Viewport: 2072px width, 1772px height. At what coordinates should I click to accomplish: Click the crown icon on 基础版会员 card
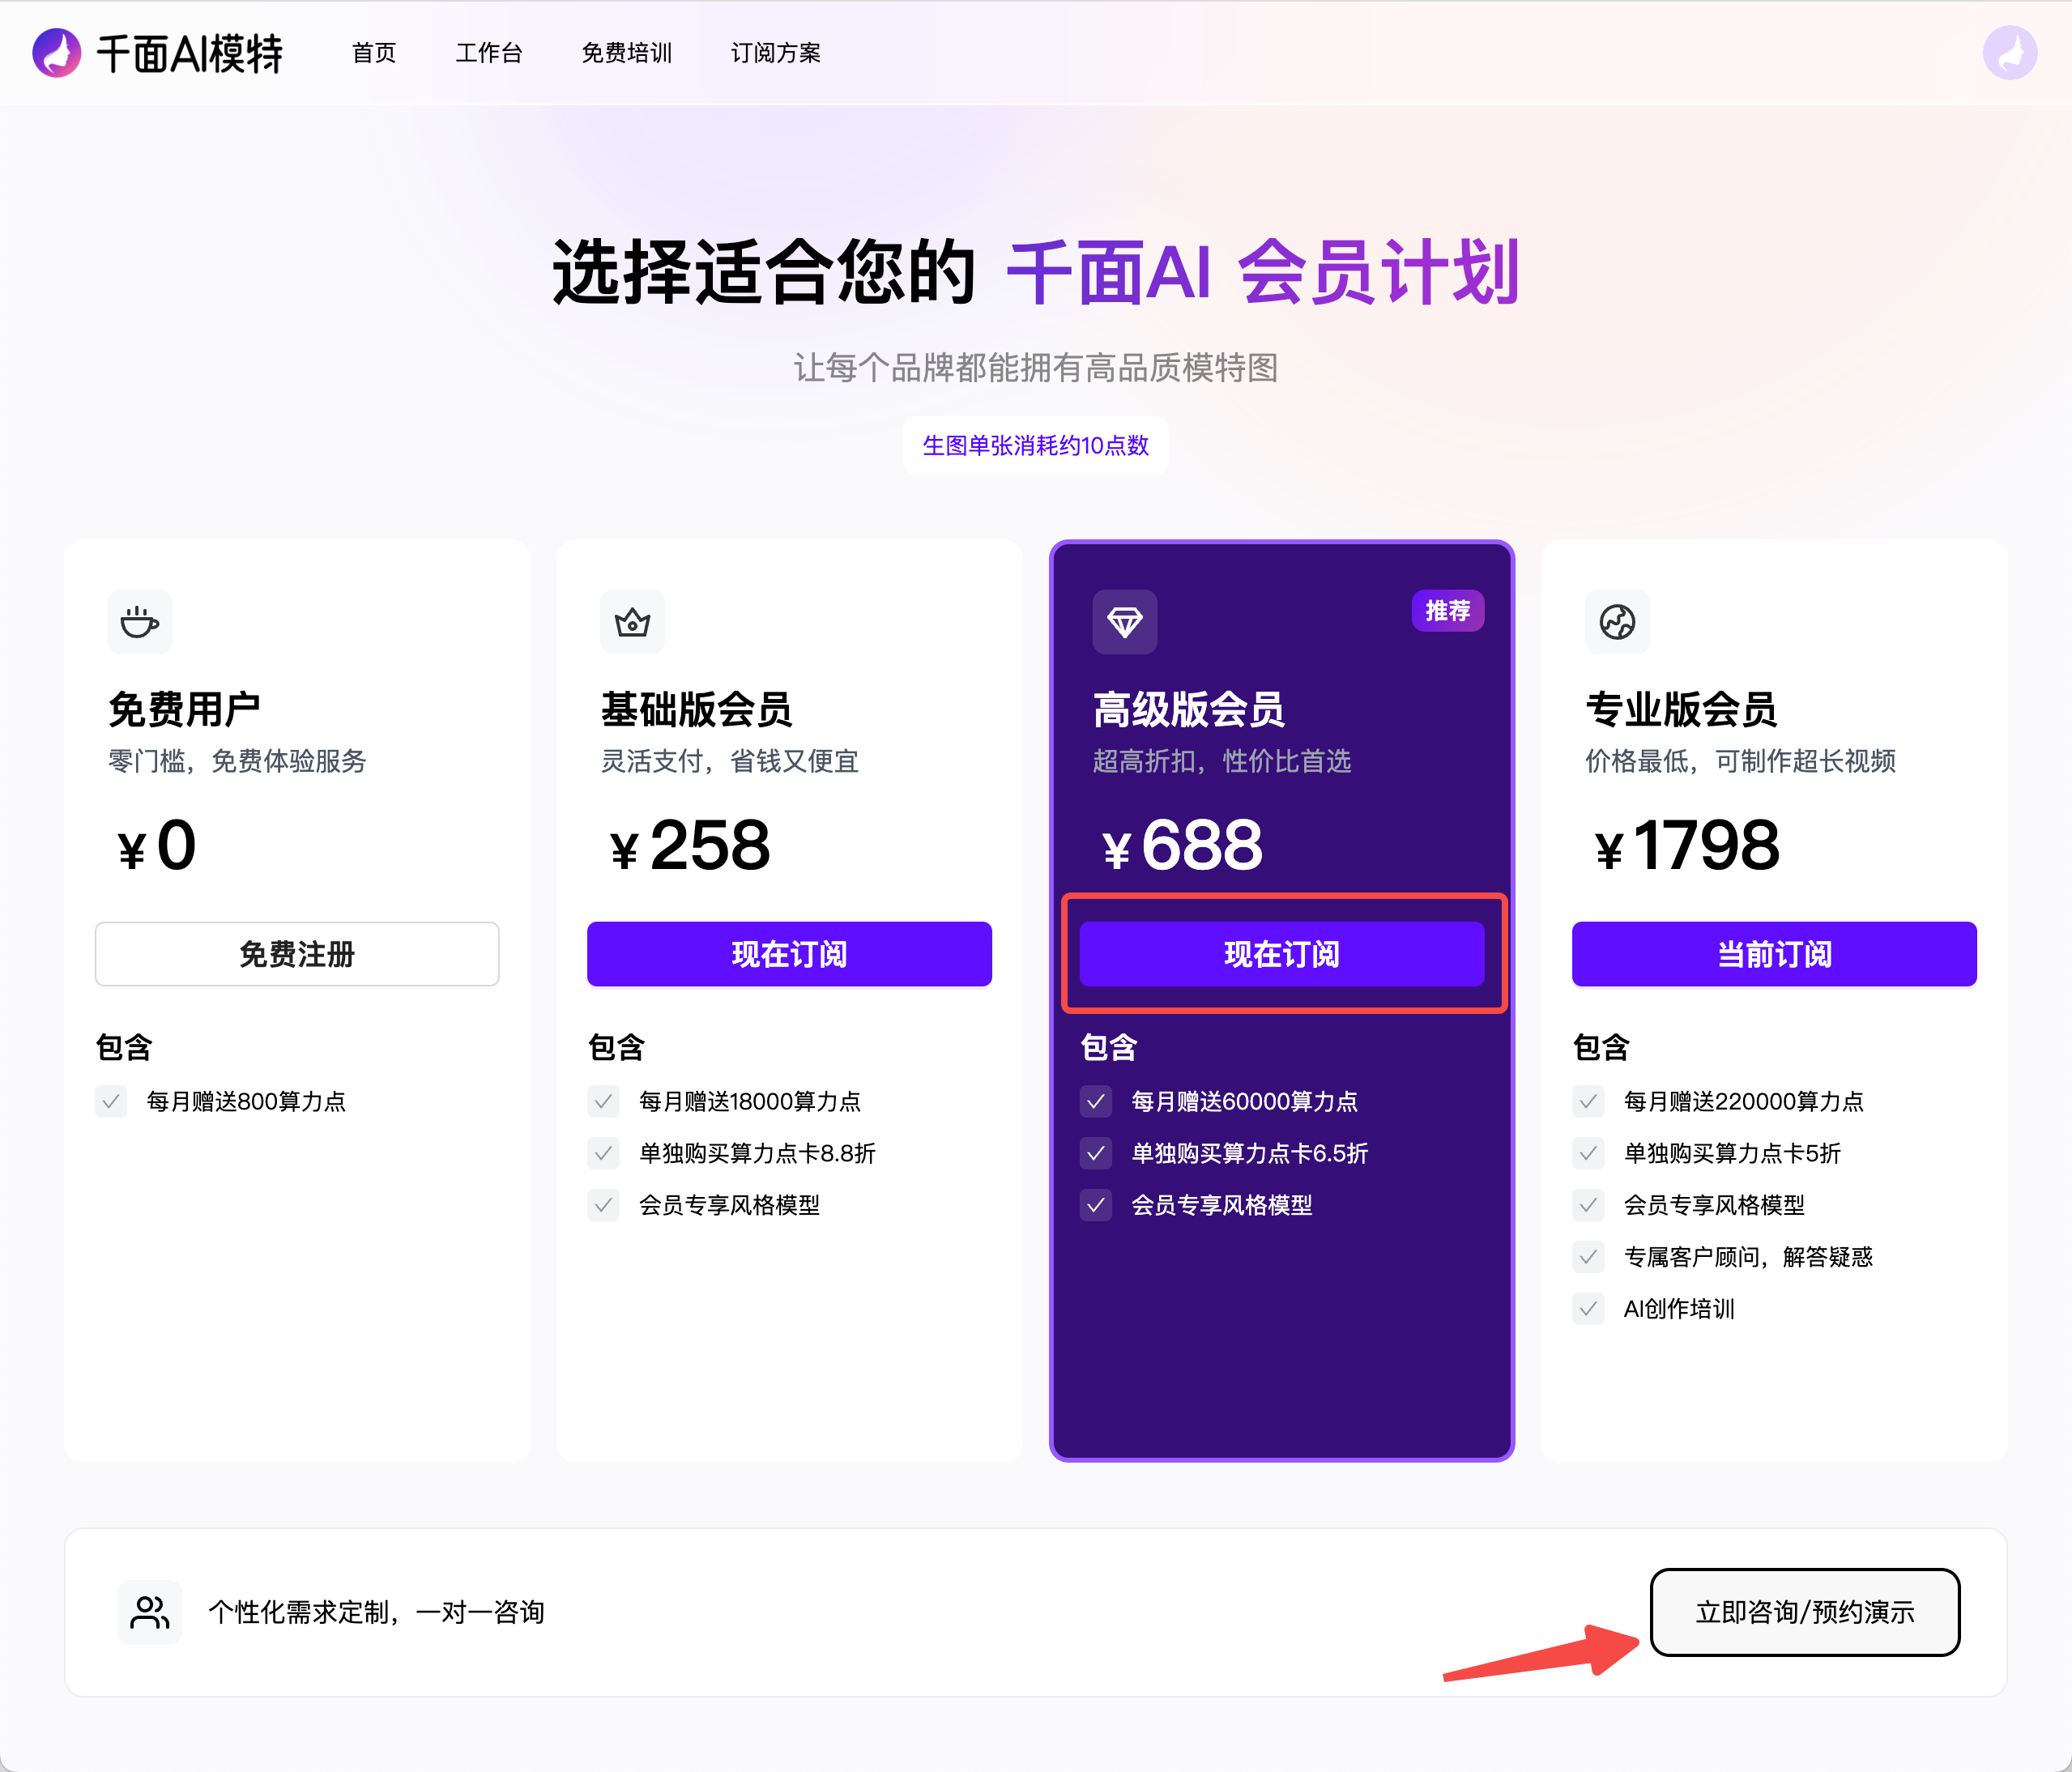pyautogui.click(x=632, y=622)
